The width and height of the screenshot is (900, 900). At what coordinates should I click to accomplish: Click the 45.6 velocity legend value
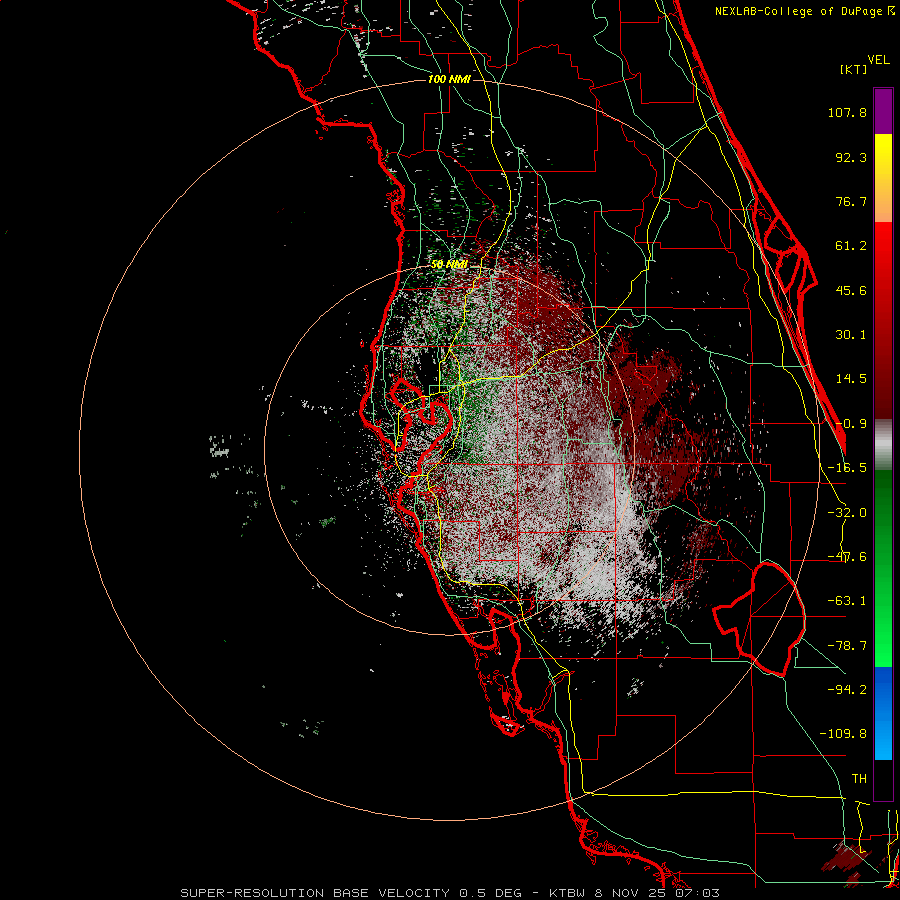(851, 290)
